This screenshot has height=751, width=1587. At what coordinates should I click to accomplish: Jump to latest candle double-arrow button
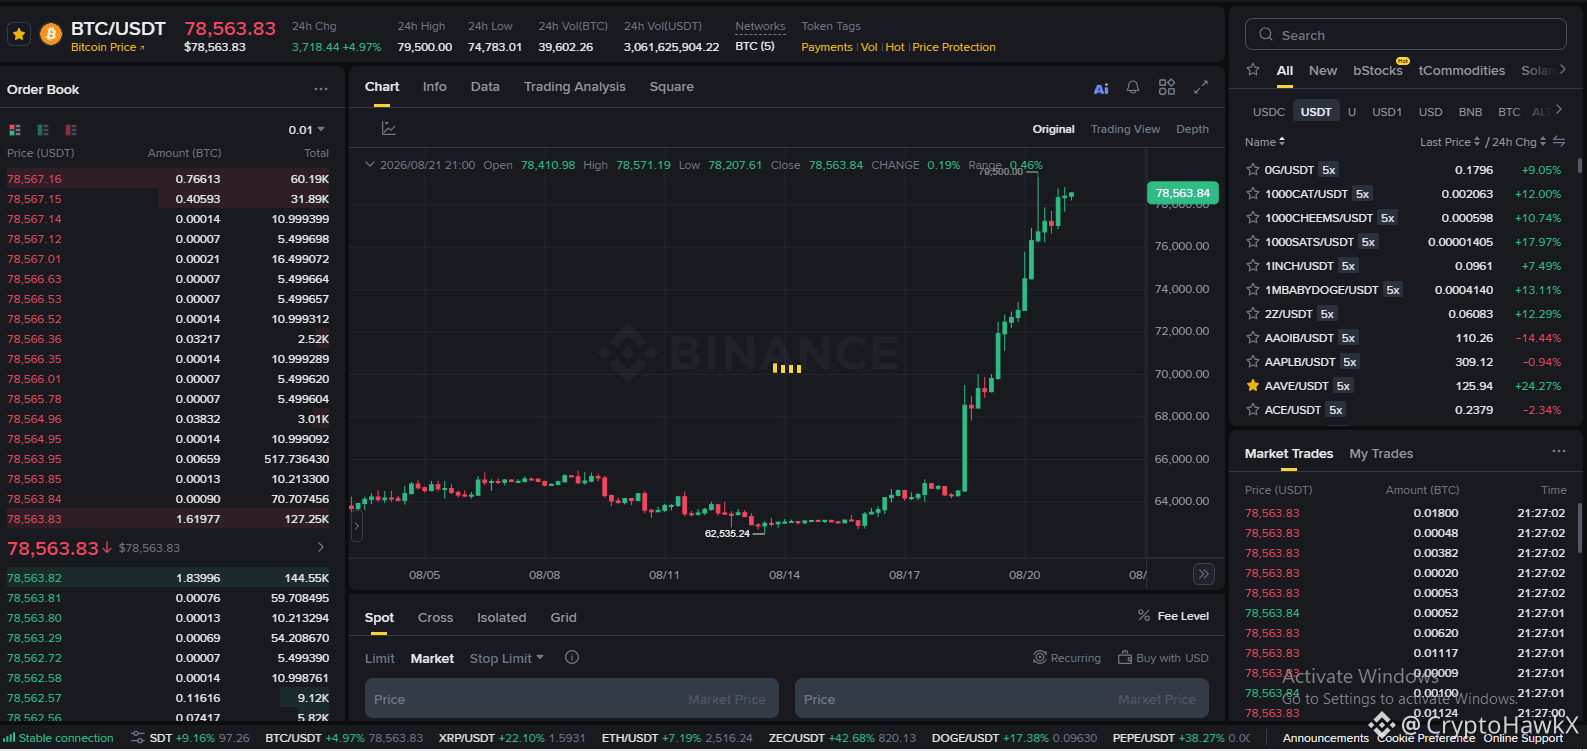1204,574
